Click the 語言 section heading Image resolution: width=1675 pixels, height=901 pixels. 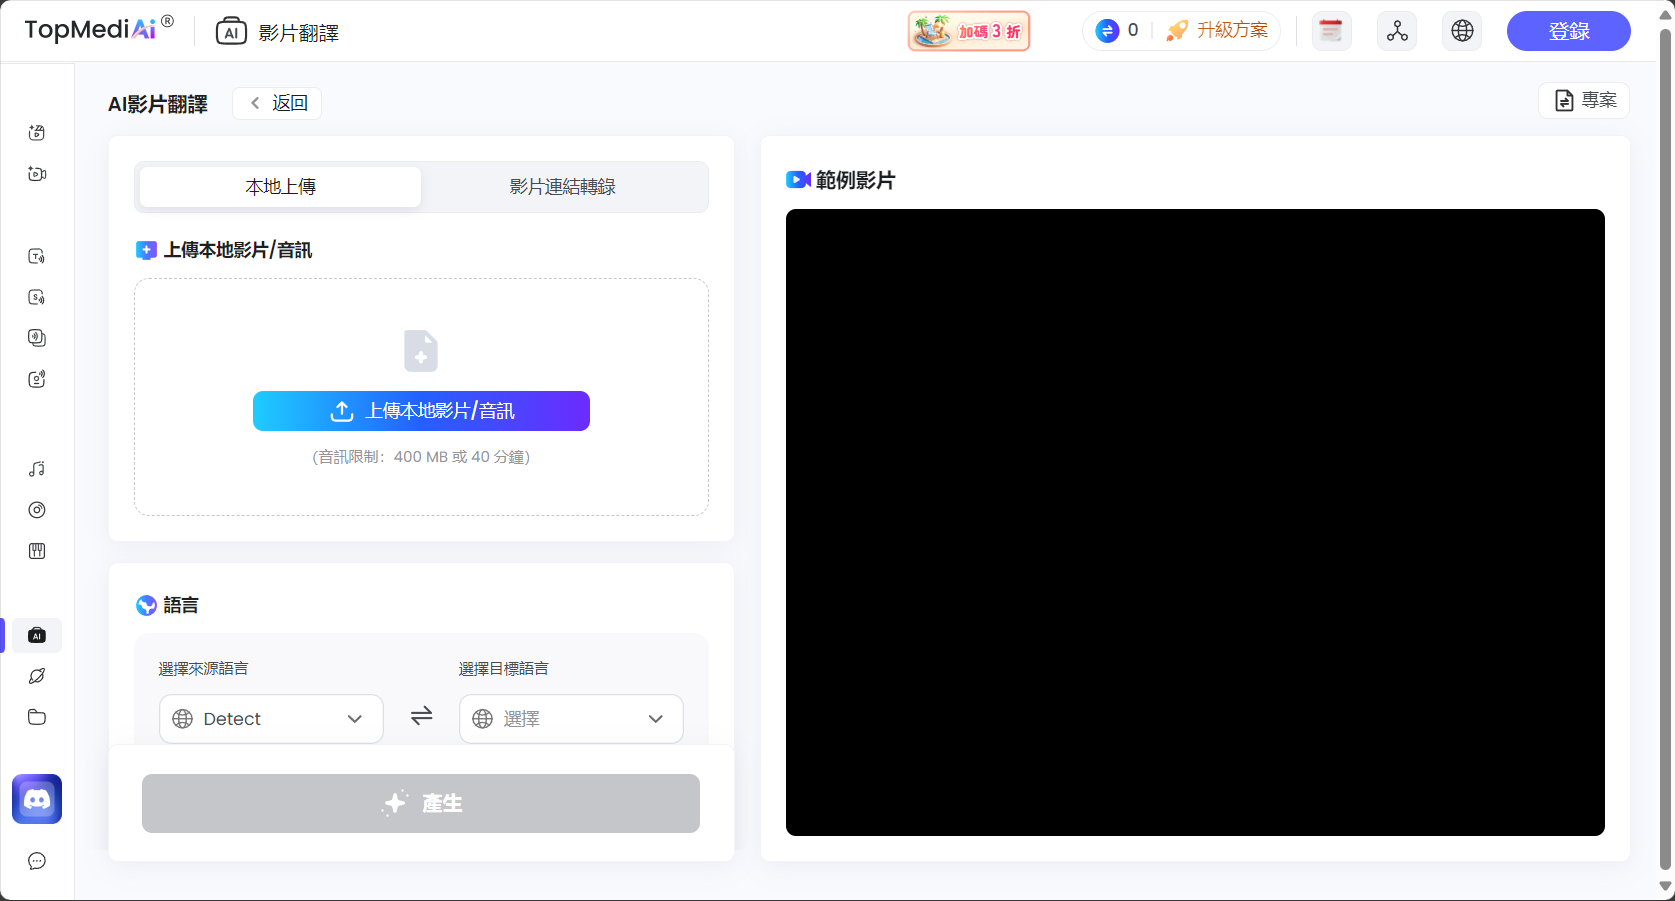(181, 605)
